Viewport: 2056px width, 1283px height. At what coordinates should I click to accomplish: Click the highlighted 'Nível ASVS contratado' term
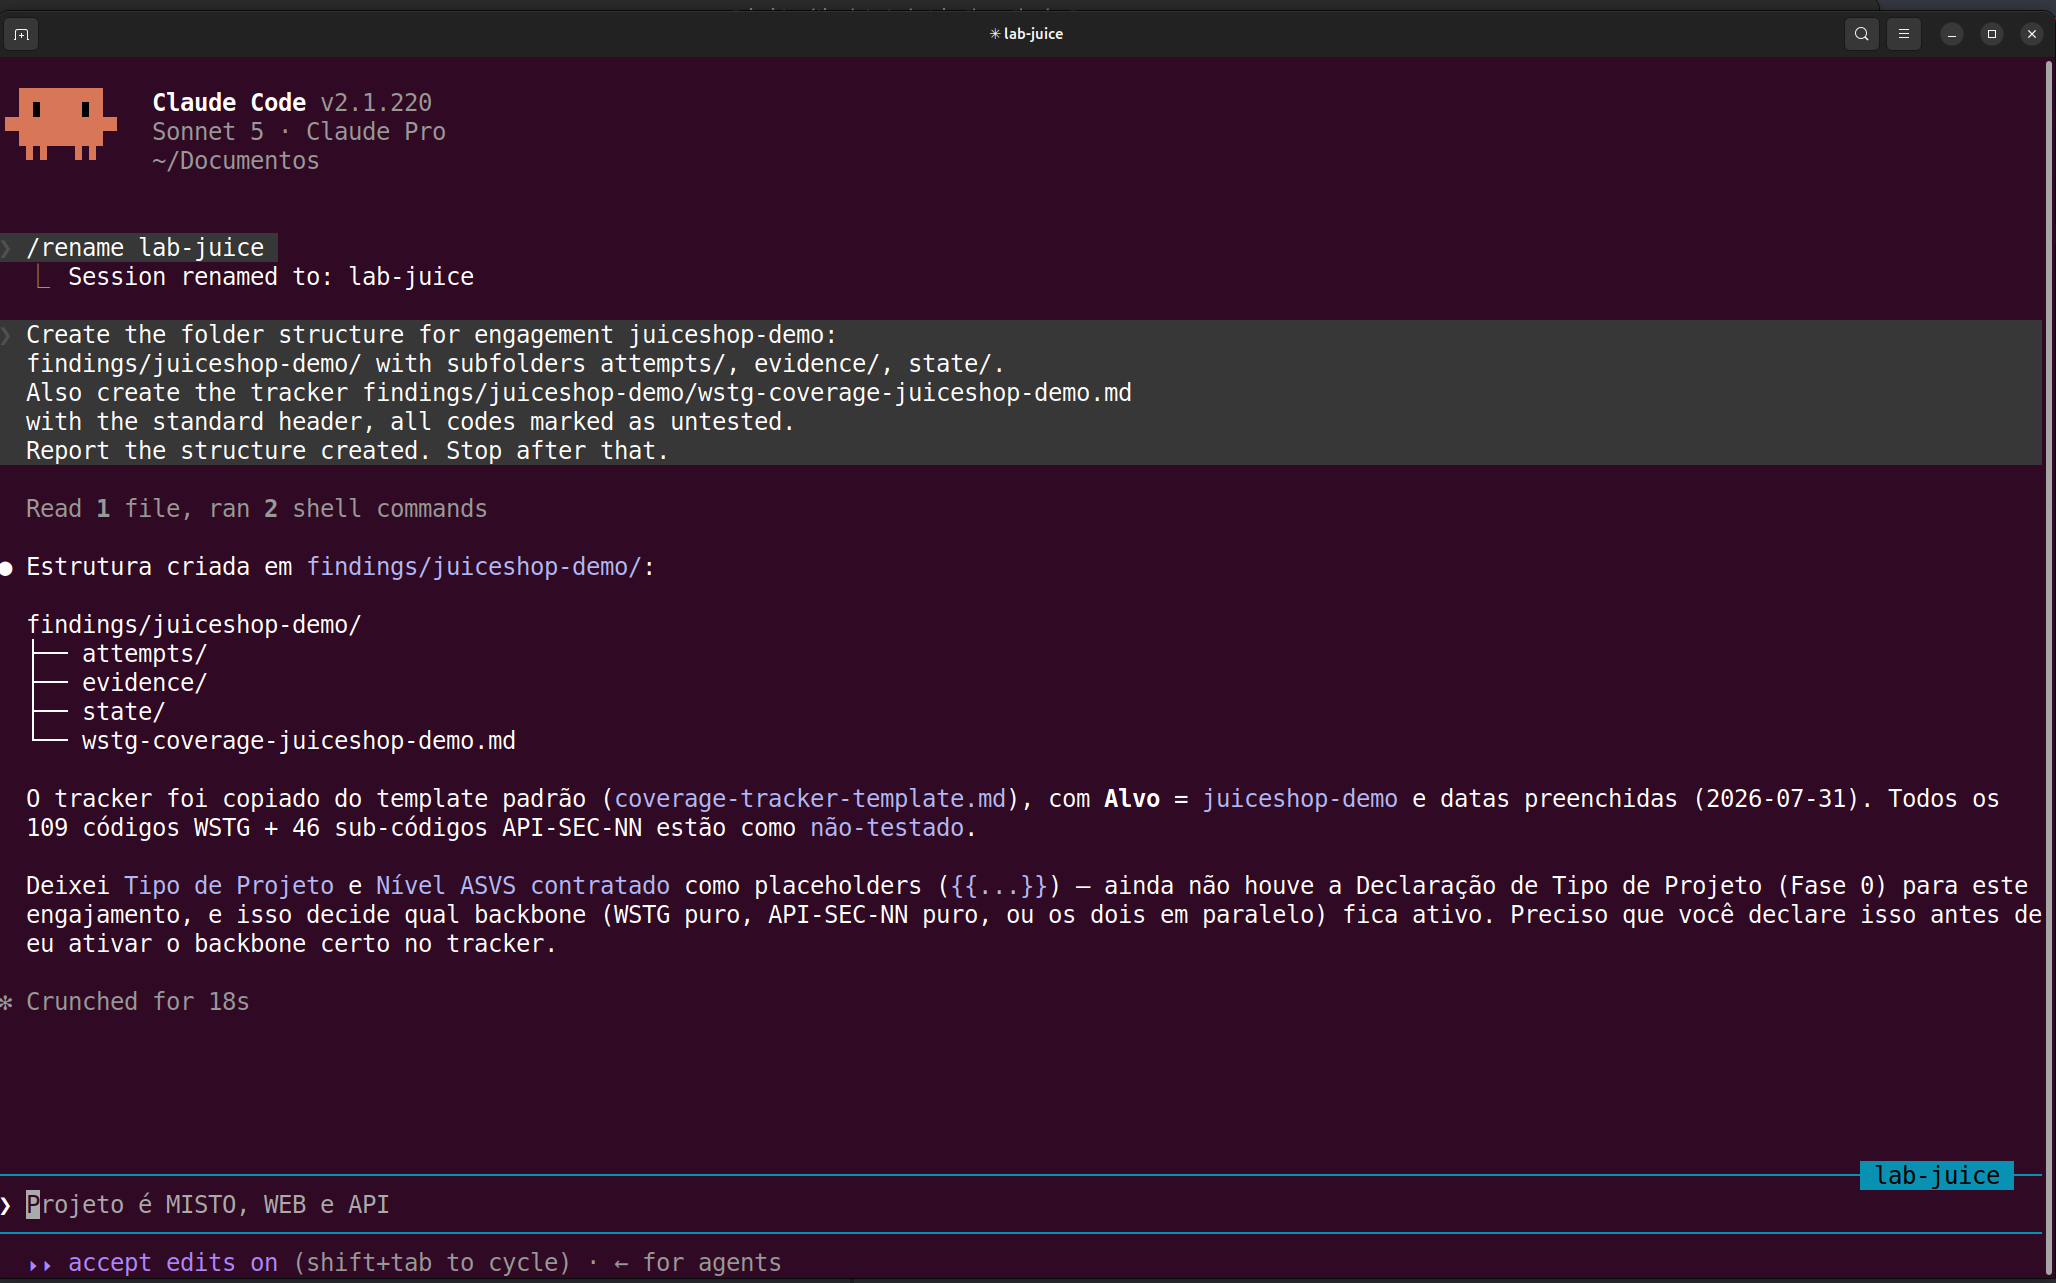[523, 886]
